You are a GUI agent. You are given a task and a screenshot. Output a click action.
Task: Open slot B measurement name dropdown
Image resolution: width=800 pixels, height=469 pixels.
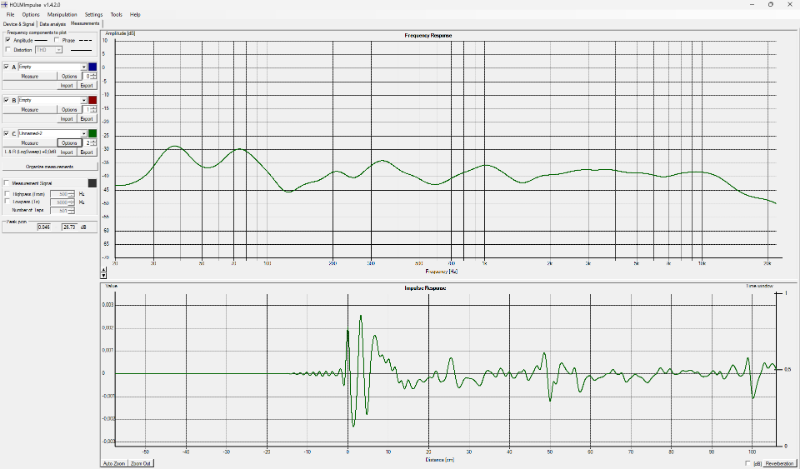pos(53,100)
